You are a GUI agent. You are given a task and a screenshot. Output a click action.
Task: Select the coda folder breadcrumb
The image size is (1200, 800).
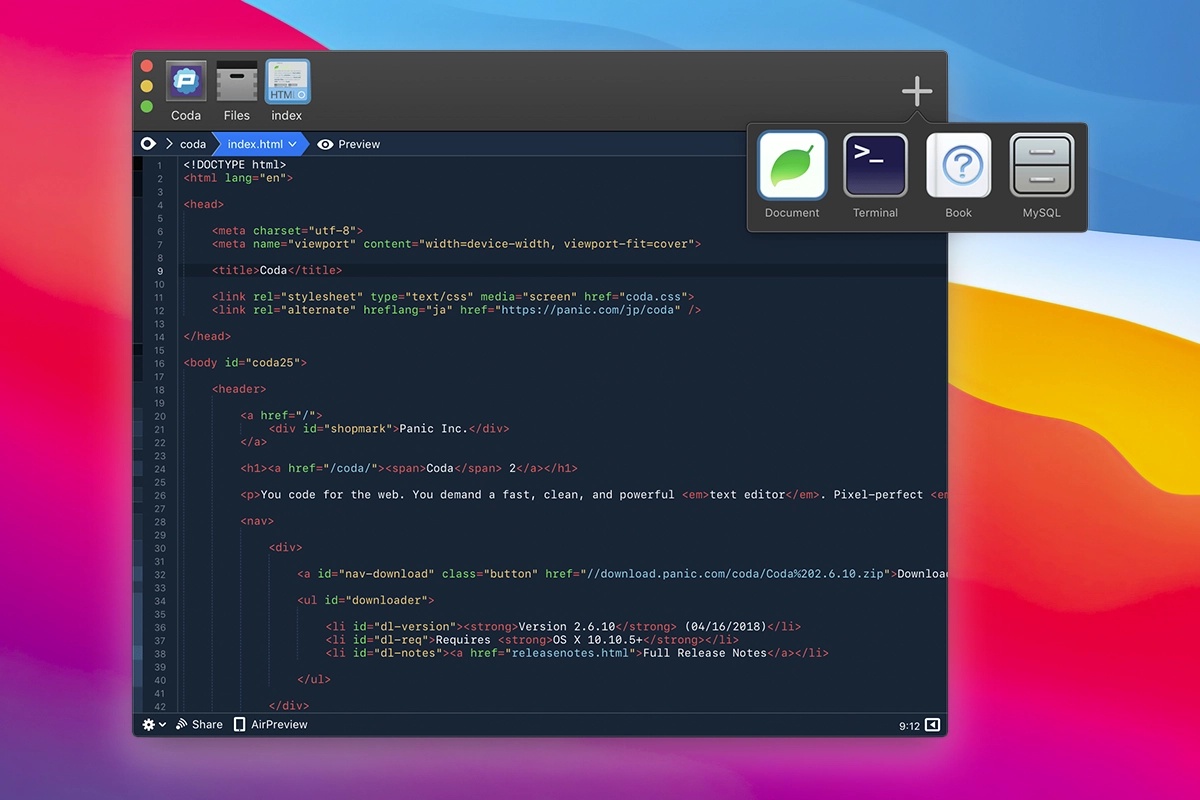pos(193,144)
